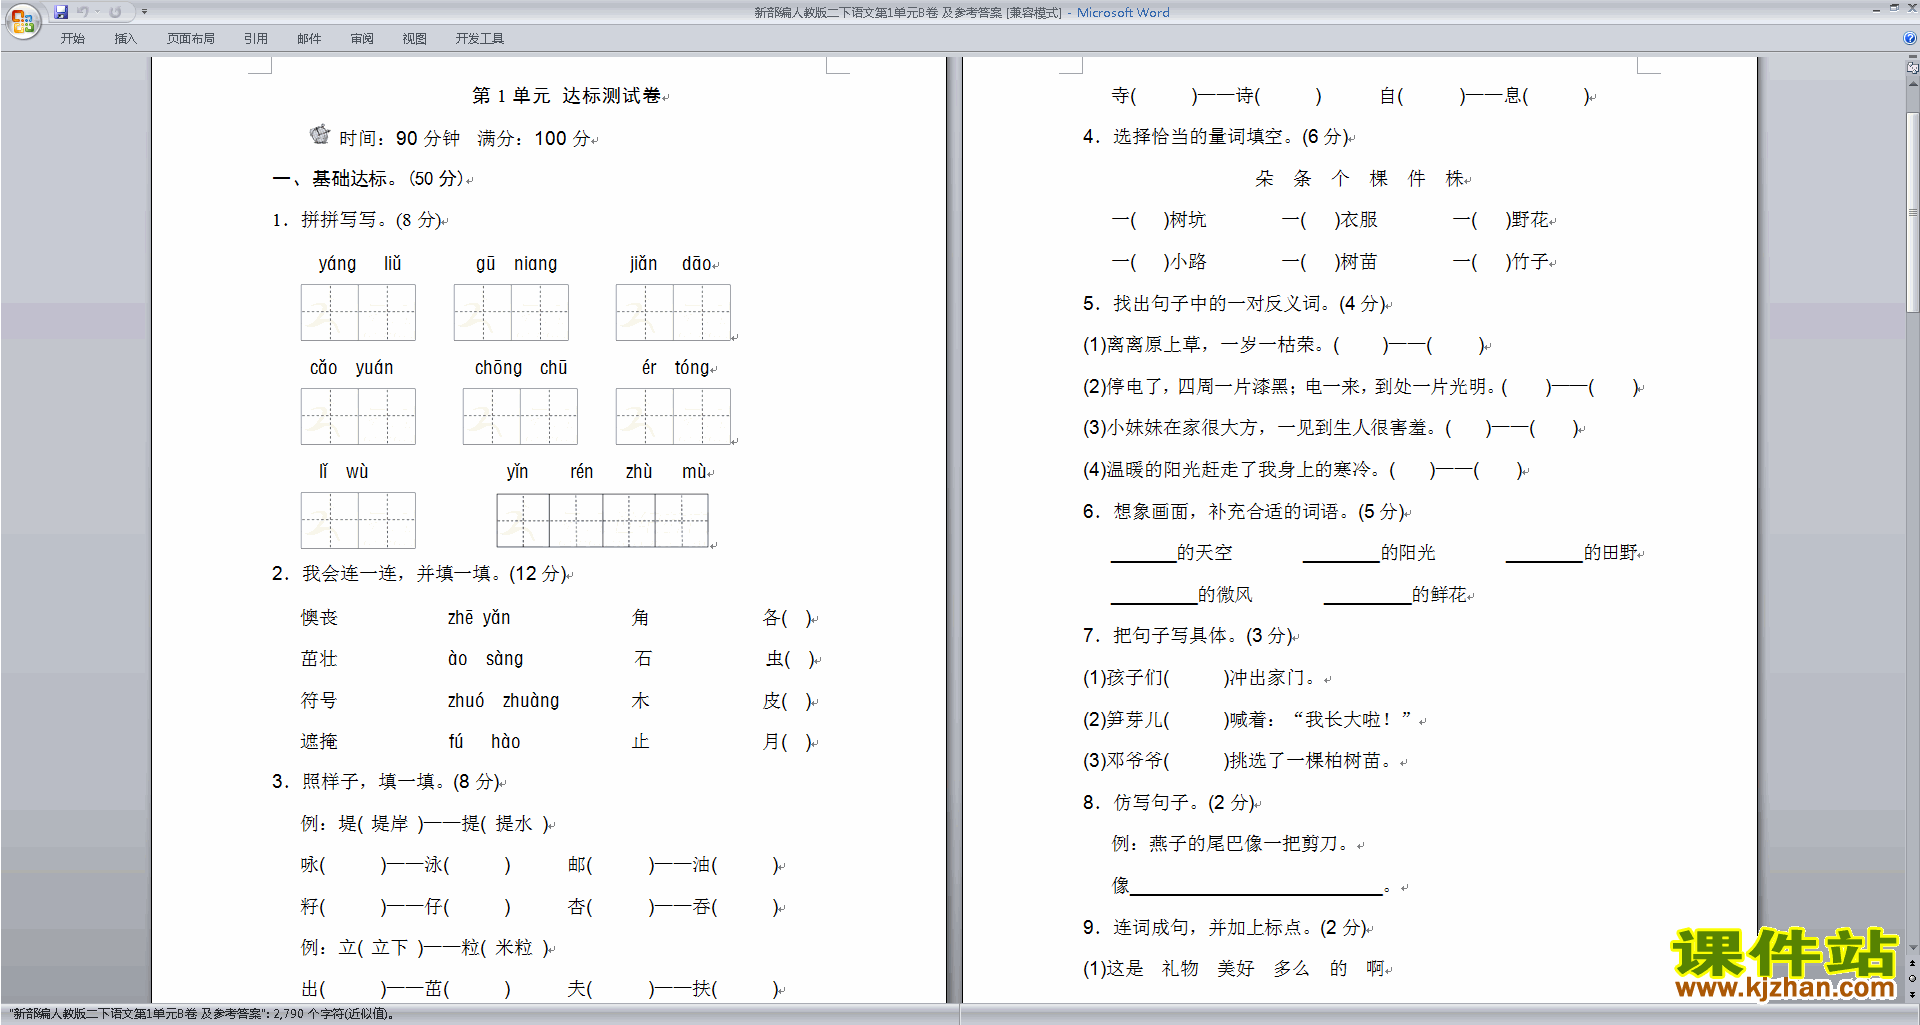
Task: Click the four-cell grid under yǐn rén zhù mù
Action: pyautogui.click(x=602, y=520)
